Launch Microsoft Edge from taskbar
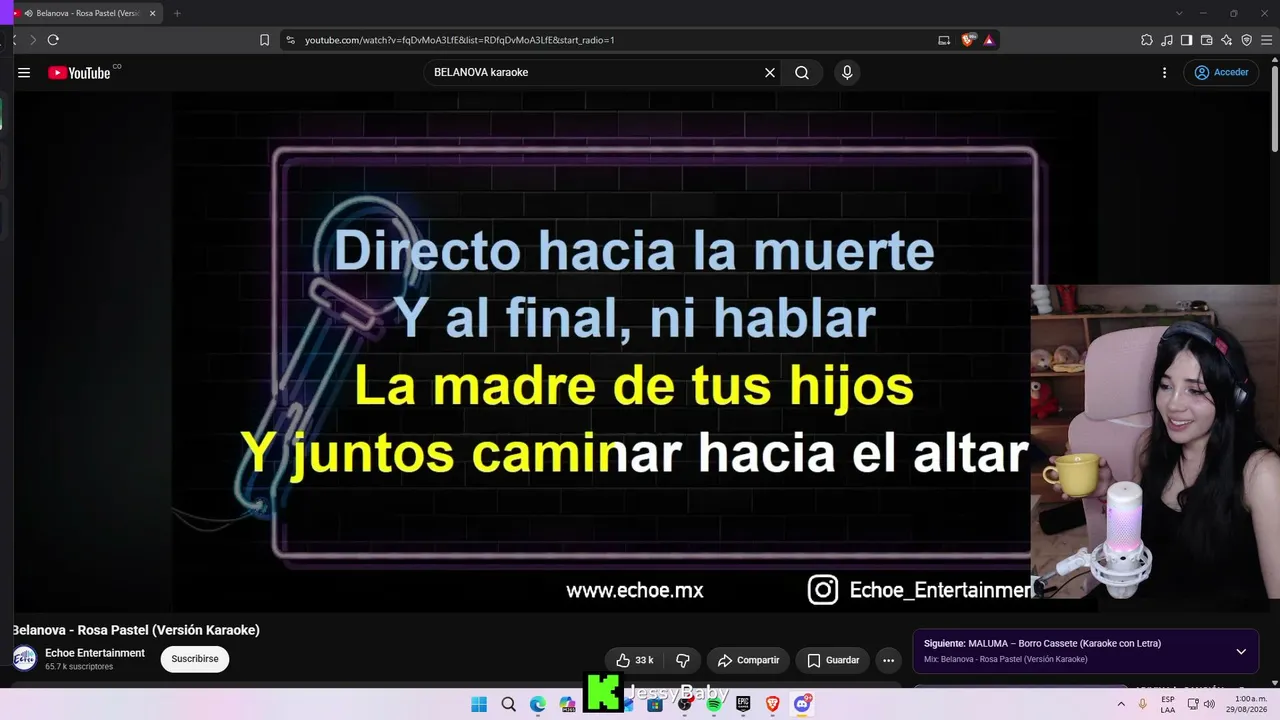Screen dimensions: 1280x720 pos(538,704)
